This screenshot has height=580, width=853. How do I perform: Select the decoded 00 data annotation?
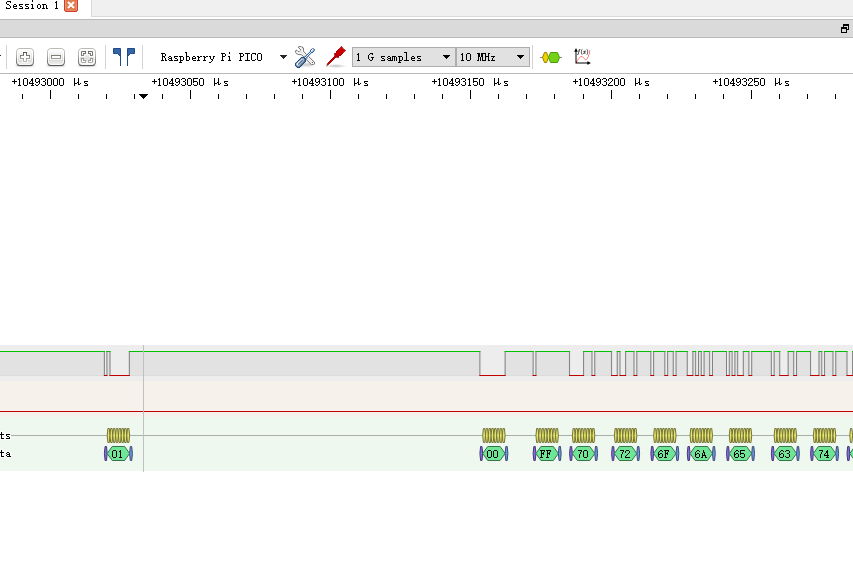[493, 454]
